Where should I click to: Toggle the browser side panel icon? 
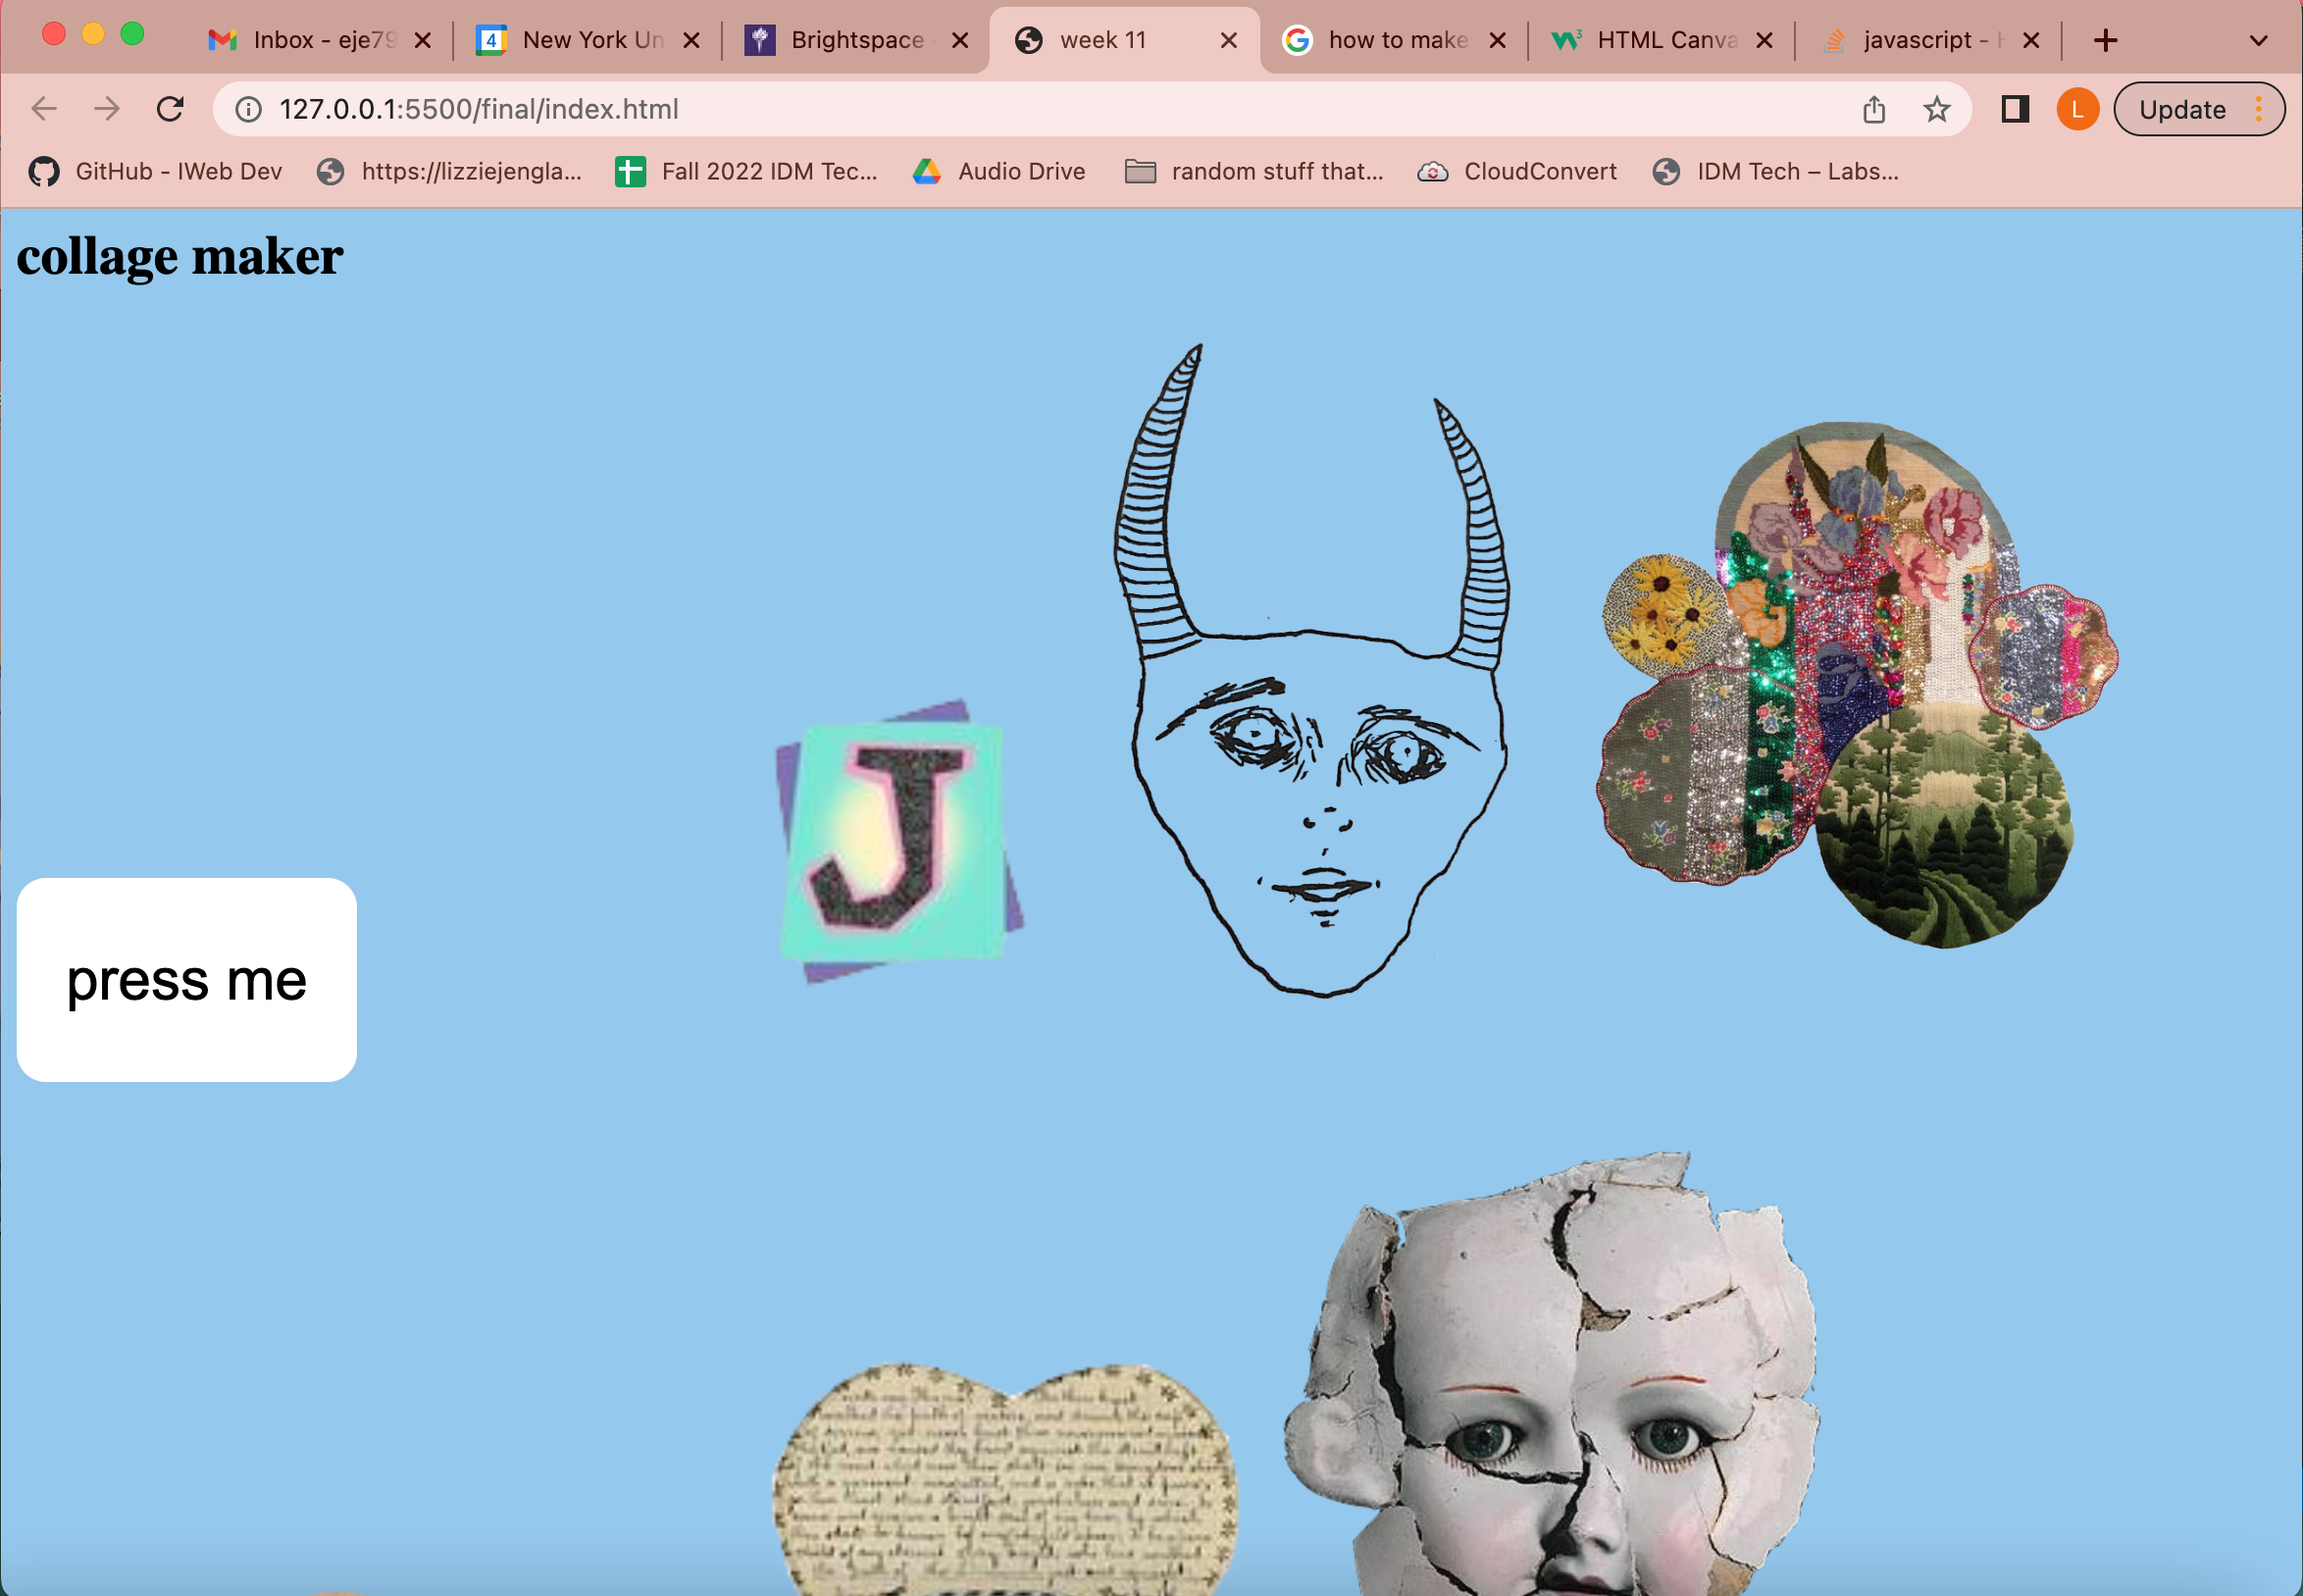click(2014, 109)
